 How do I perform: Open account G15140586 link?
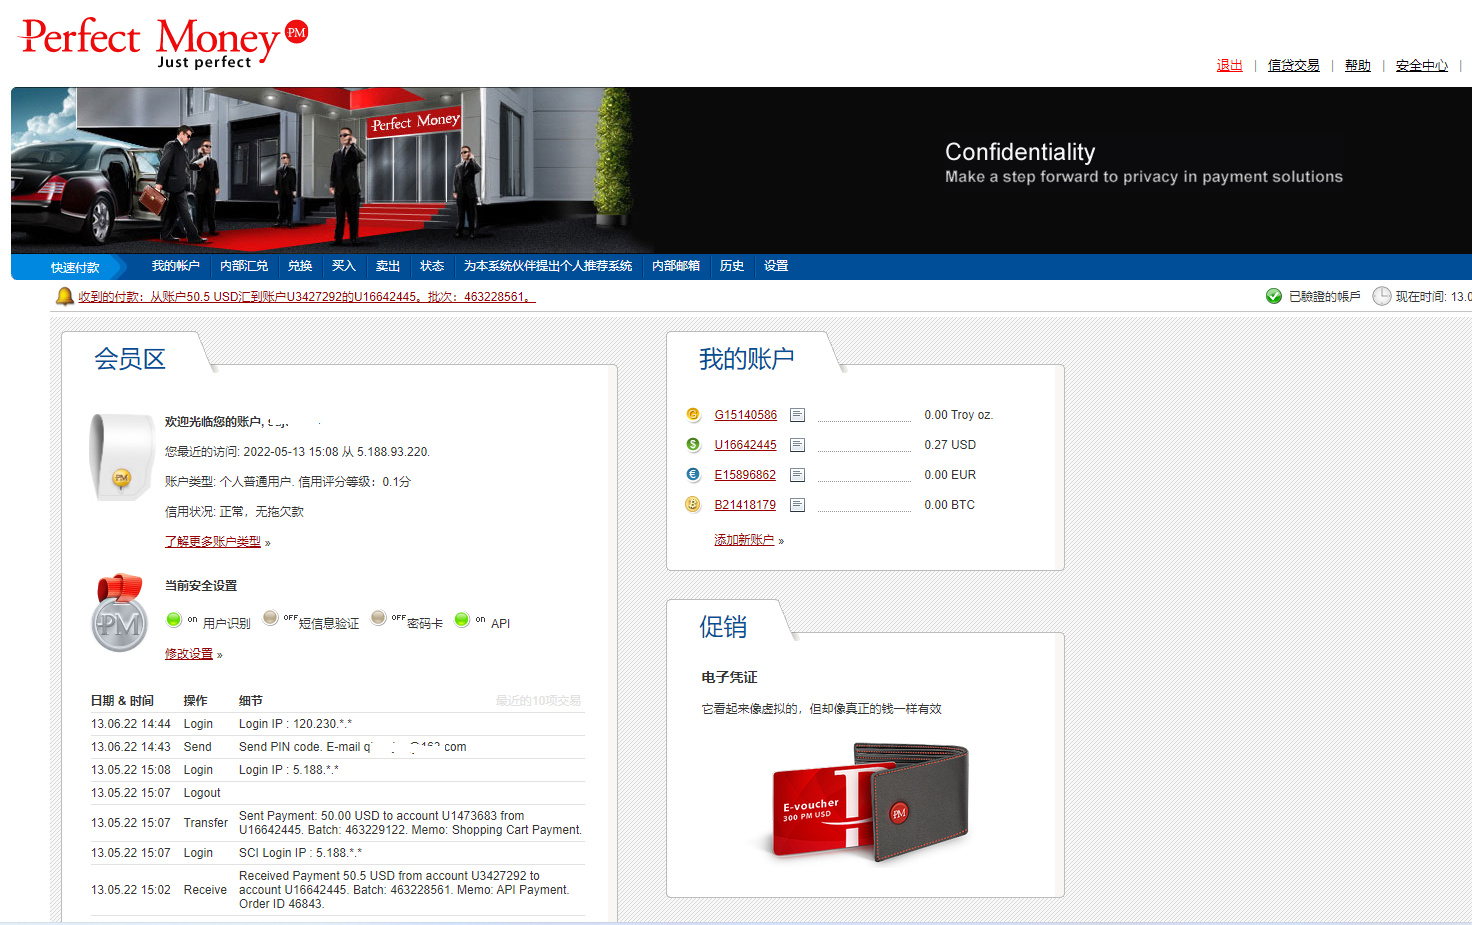click(x=746, y=415)
